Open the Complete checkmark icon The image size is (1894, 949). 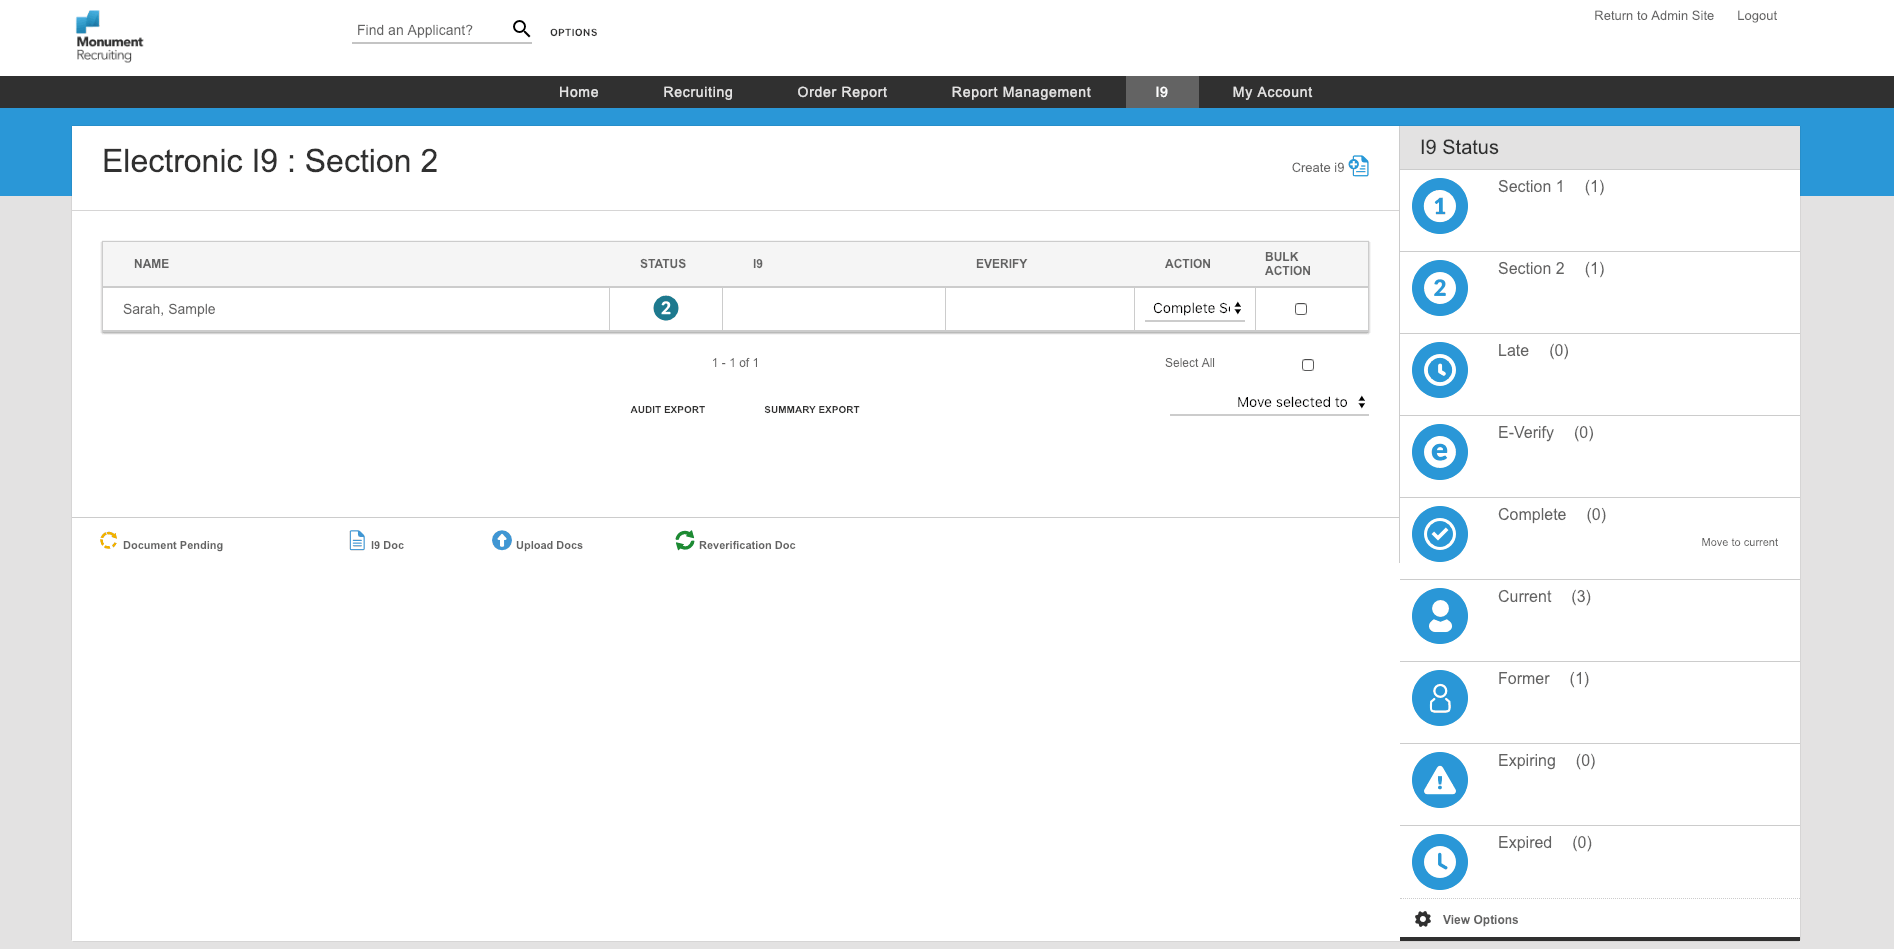(x=1439, y=534)
